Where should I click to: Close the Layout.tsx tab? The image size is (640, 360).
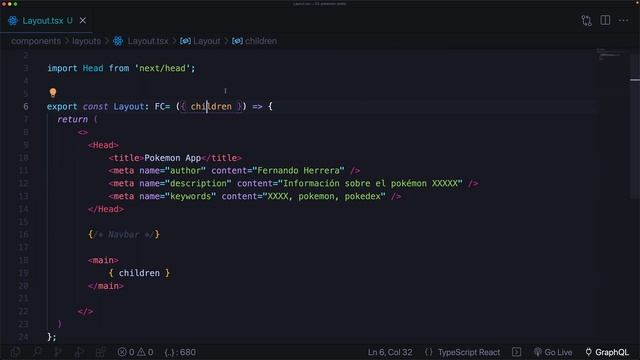[83, 20]
